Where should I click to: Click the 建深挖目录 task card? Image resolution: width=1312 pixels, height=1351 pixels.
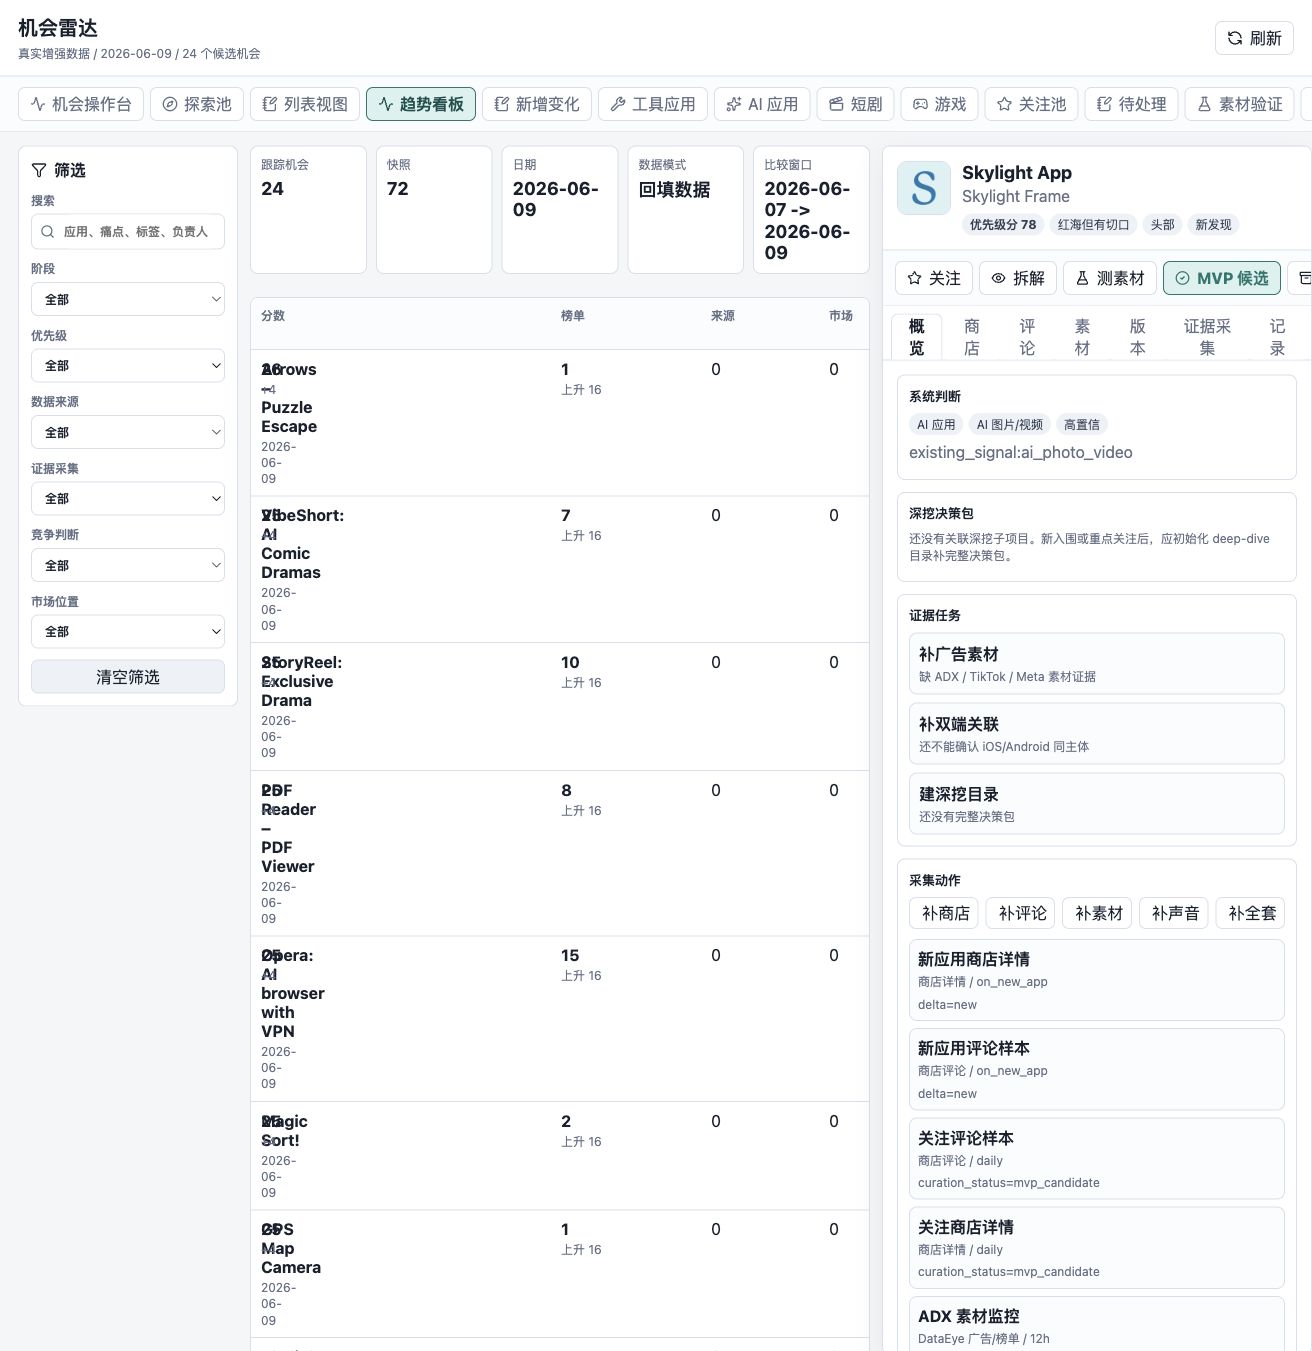pos(1097,804)
